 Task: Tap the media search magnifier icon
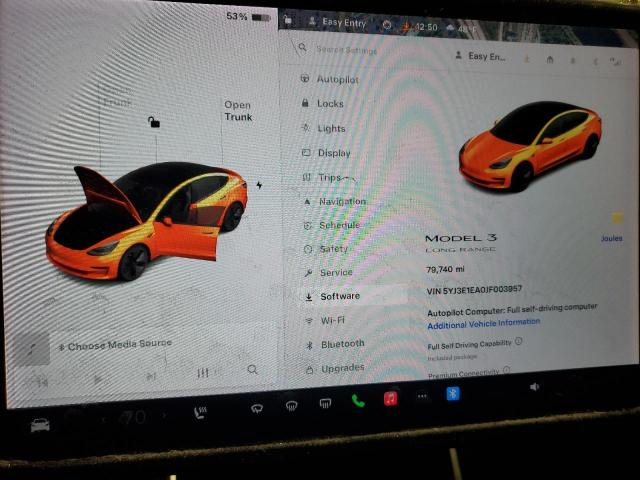click(252, 370)
